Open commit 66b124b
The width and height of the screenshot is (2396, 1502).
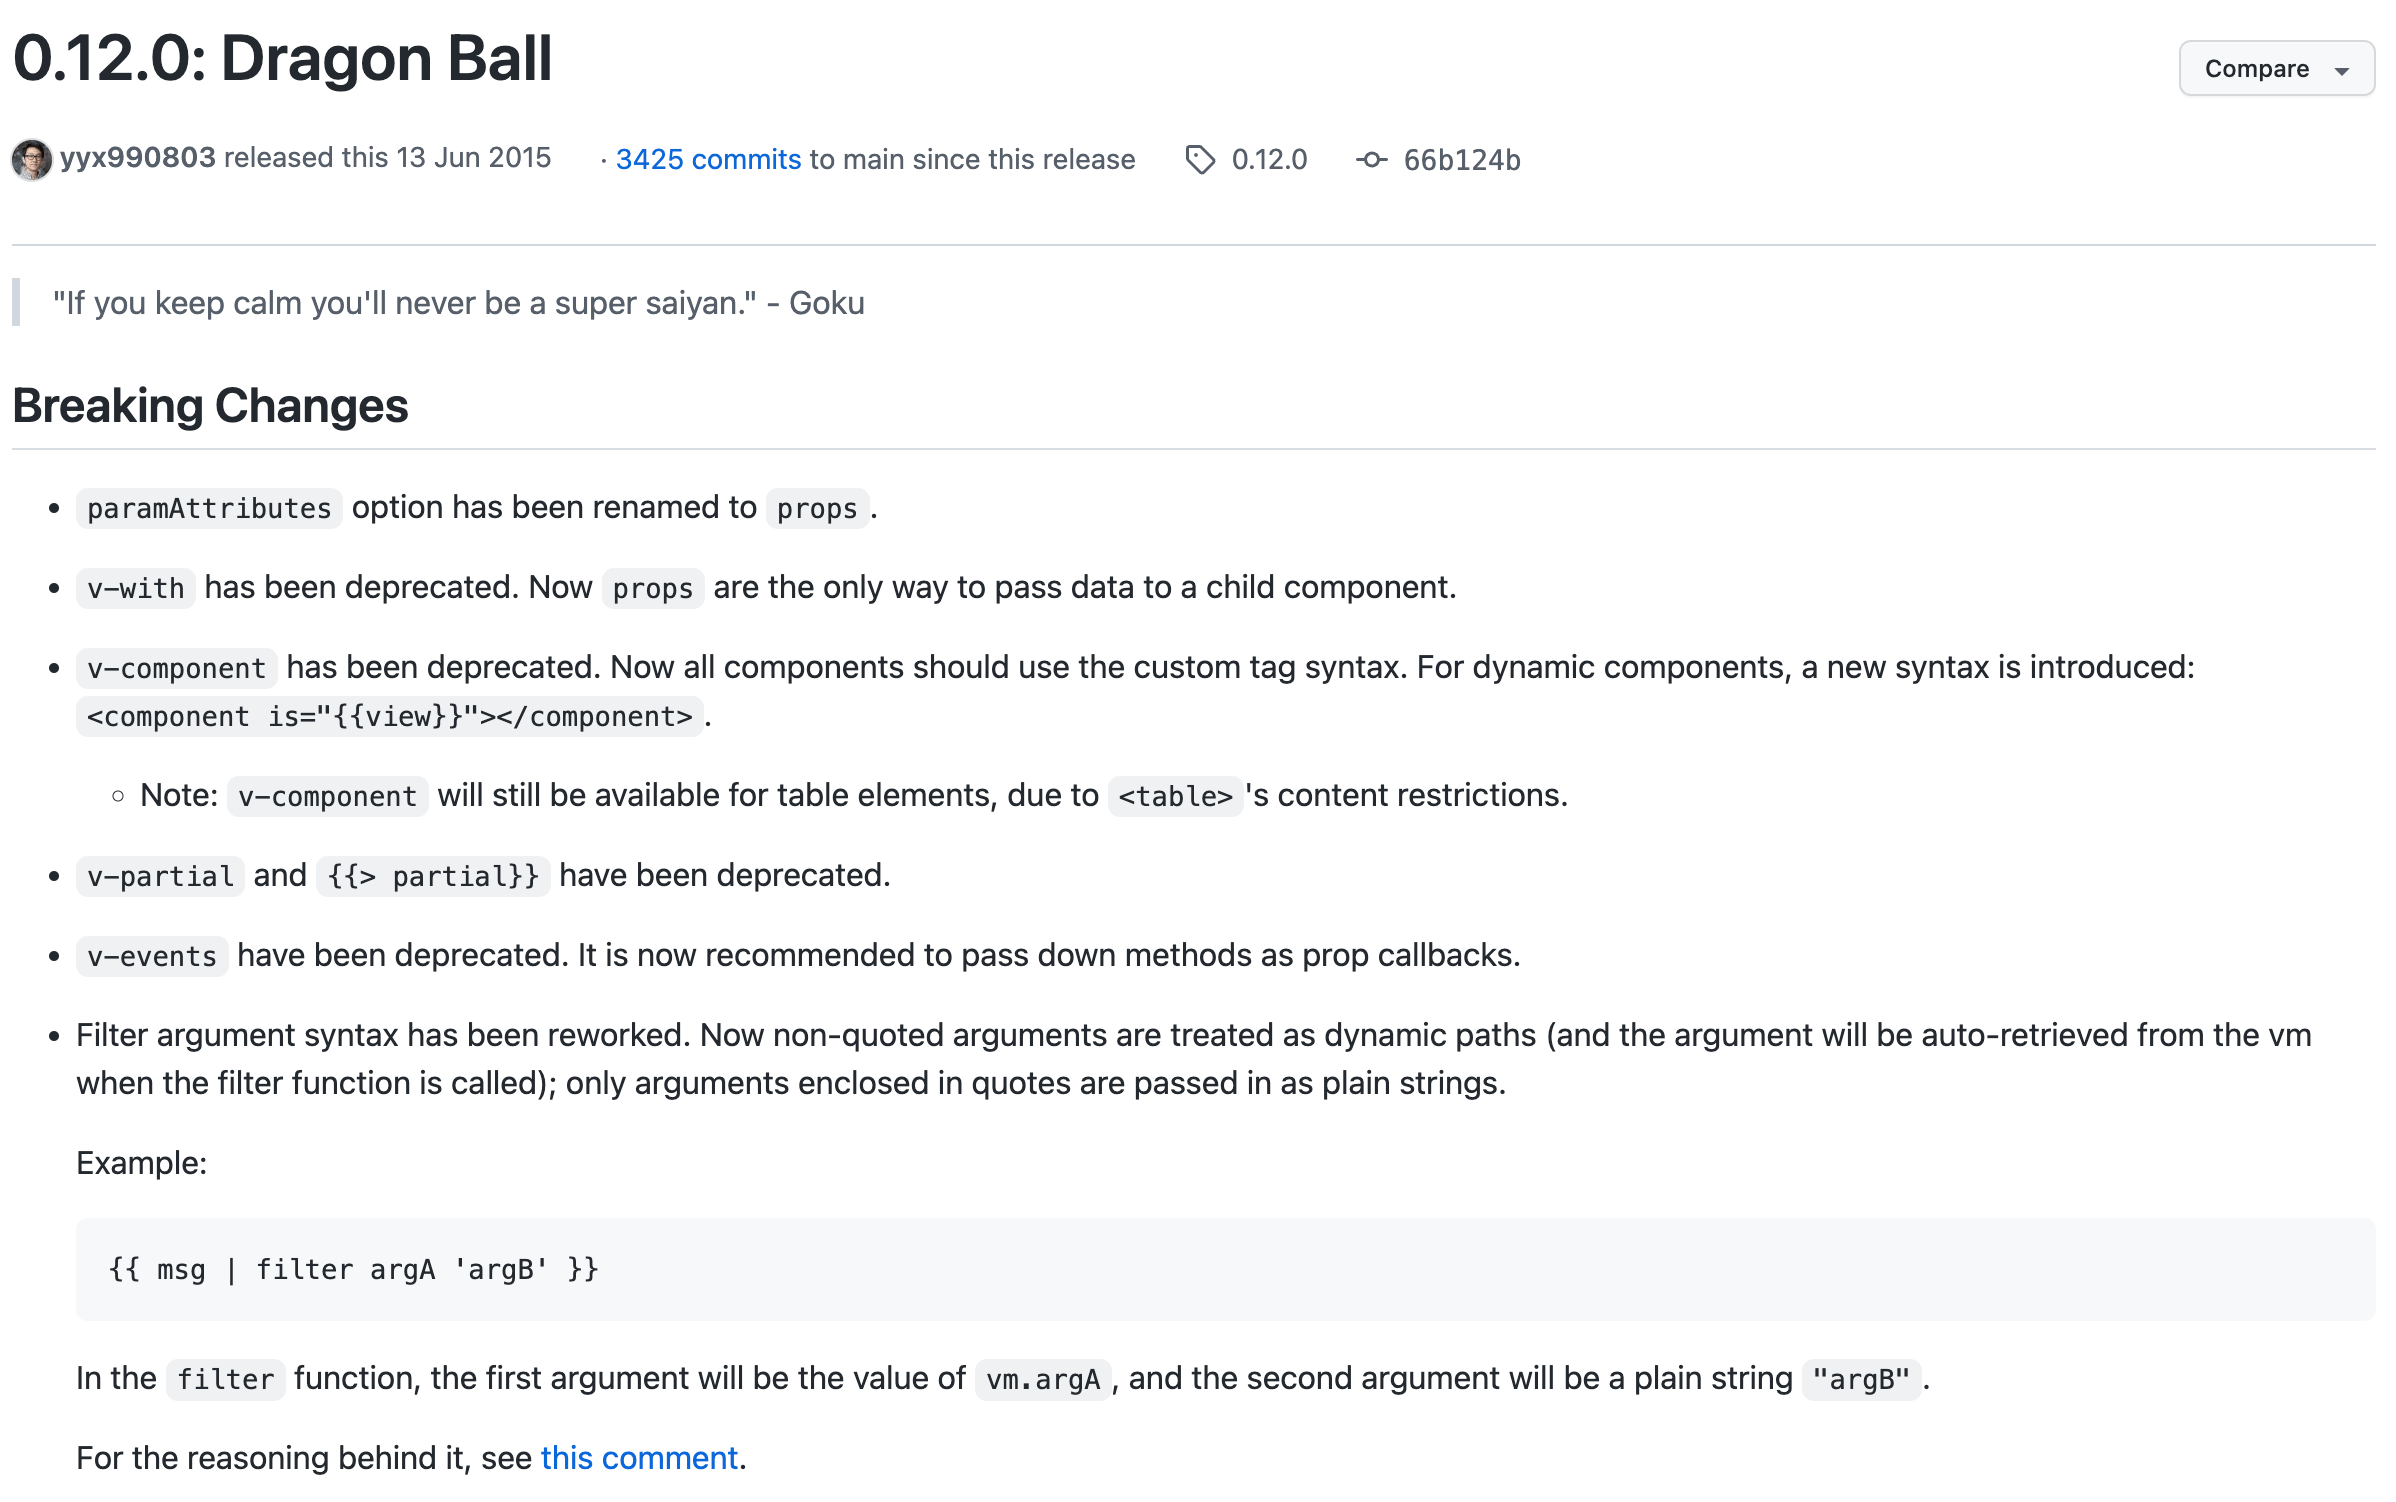[x=1461, y=160]
